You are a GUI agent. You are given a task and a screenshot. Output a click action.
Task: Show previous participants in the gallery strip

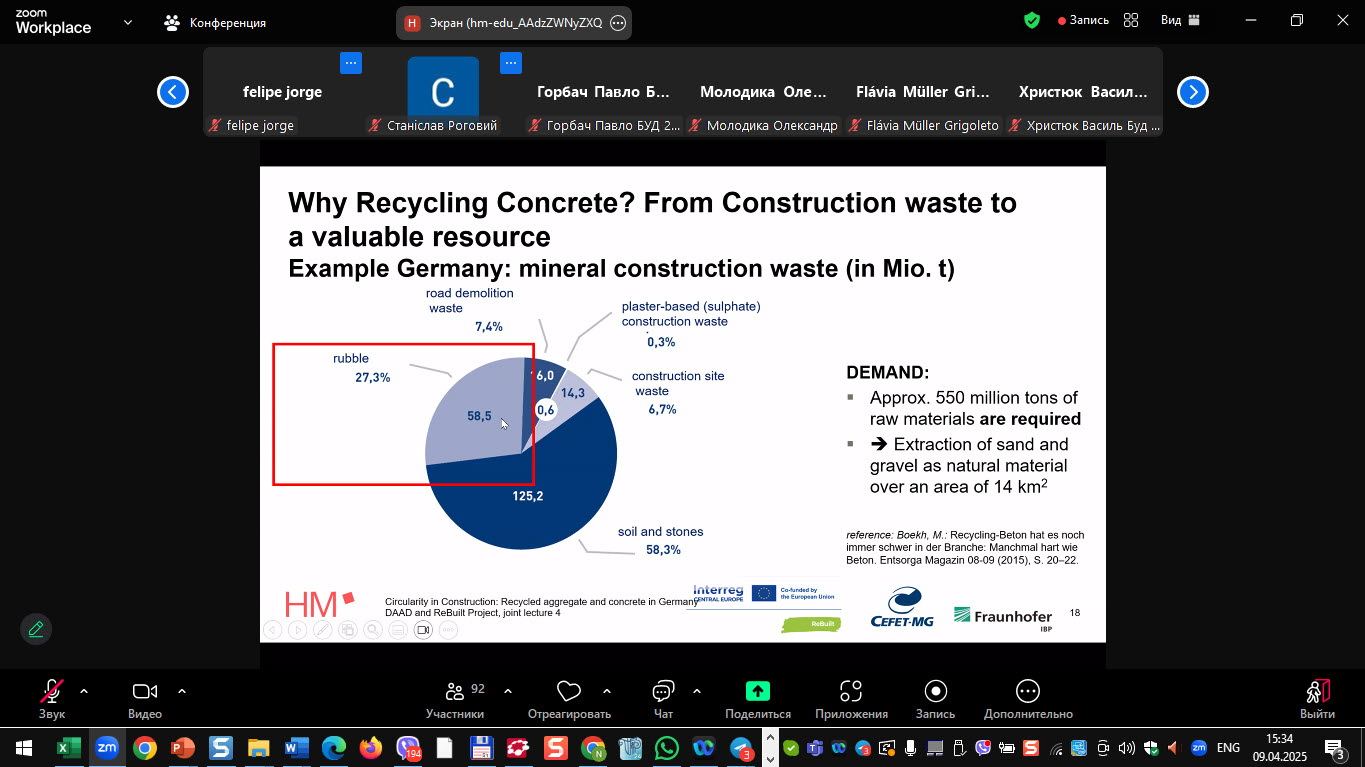(x=173, y=92)
